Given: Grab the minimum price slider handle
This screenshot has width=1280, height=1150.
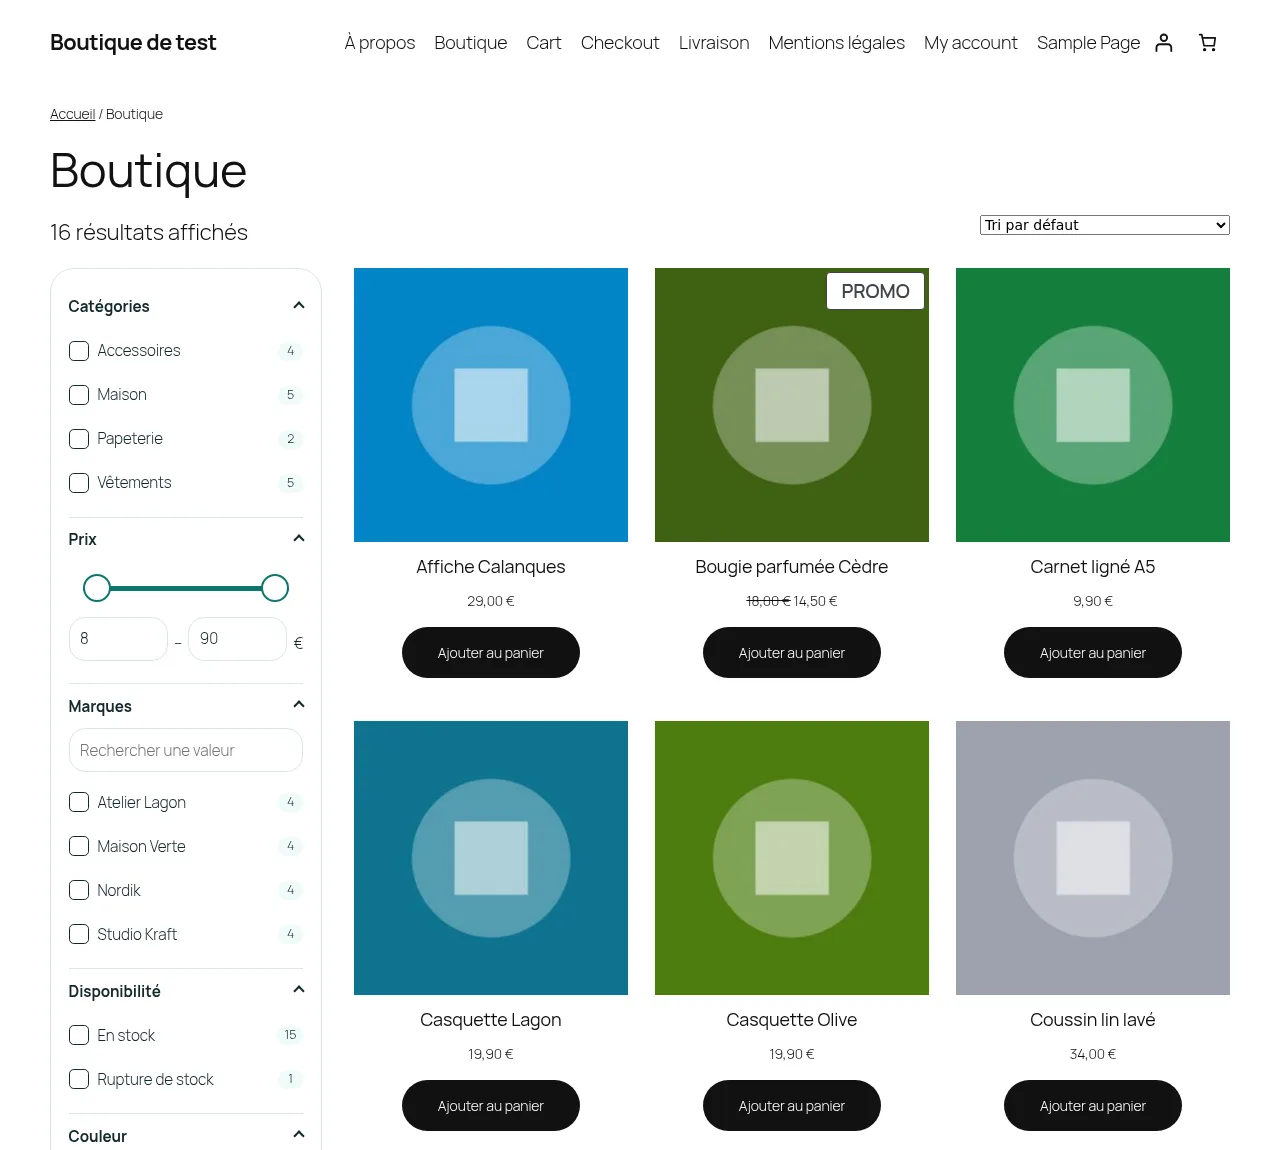Looking at the screenshot, I should tap(97, 588).
